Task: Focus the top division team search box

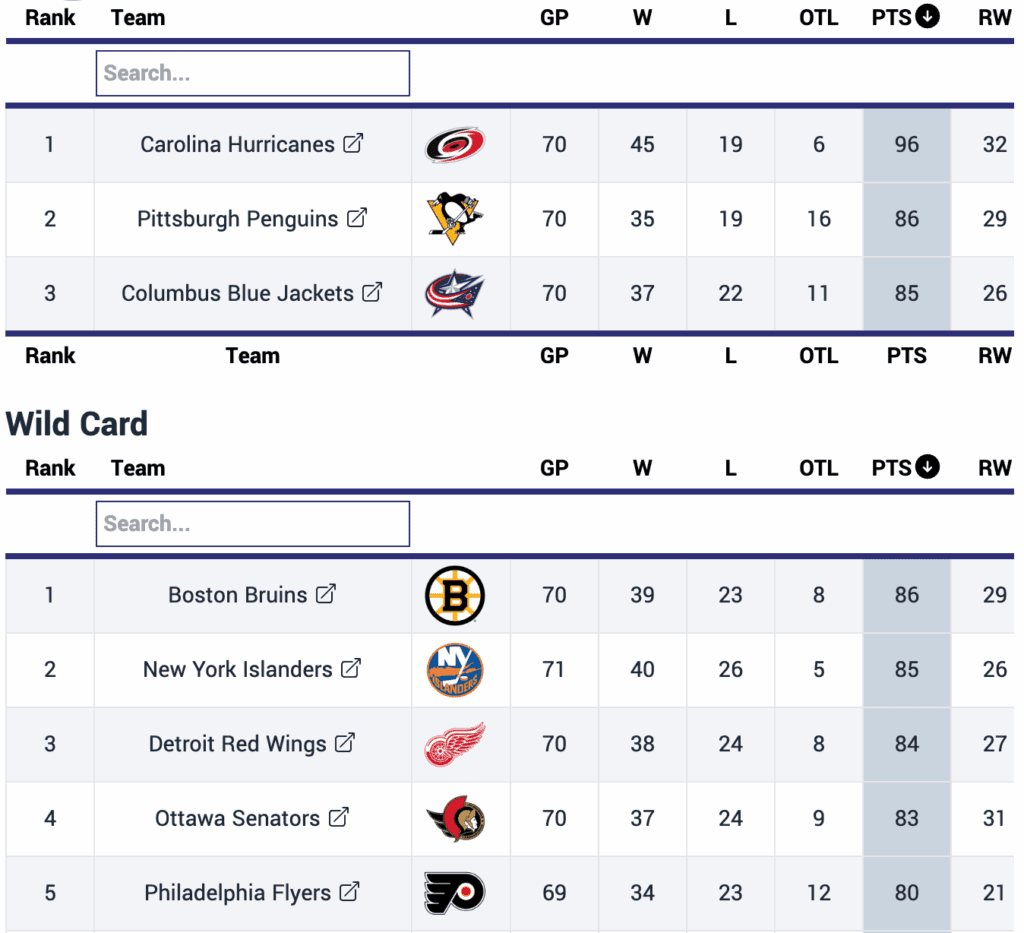Action: [x=253, y=73]
